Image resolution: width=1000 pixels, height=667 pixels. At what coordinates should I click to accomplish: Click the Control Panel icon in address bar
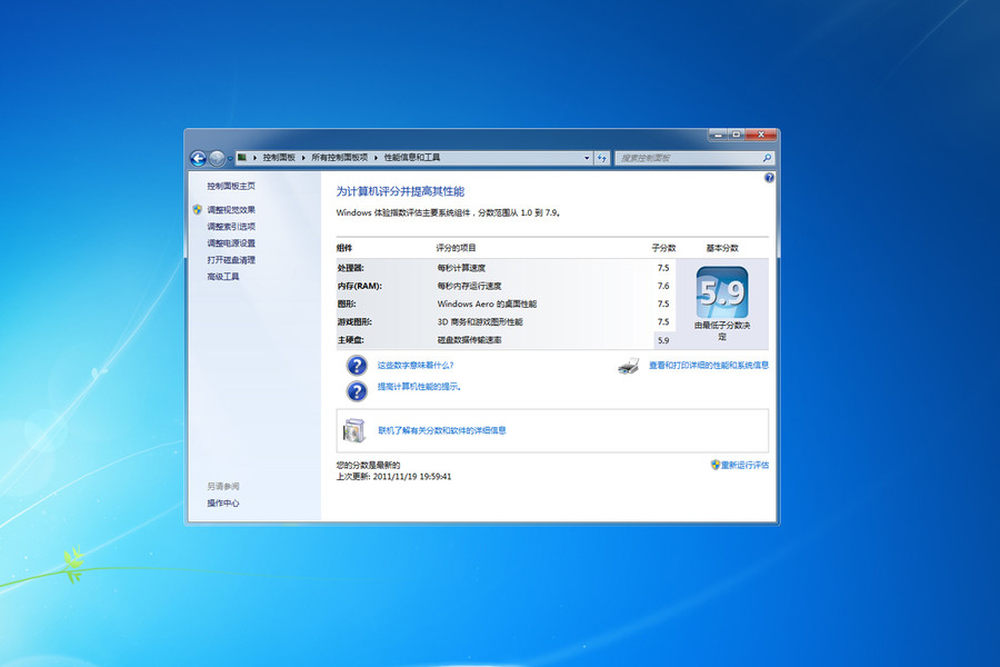[x=242, y=158]
